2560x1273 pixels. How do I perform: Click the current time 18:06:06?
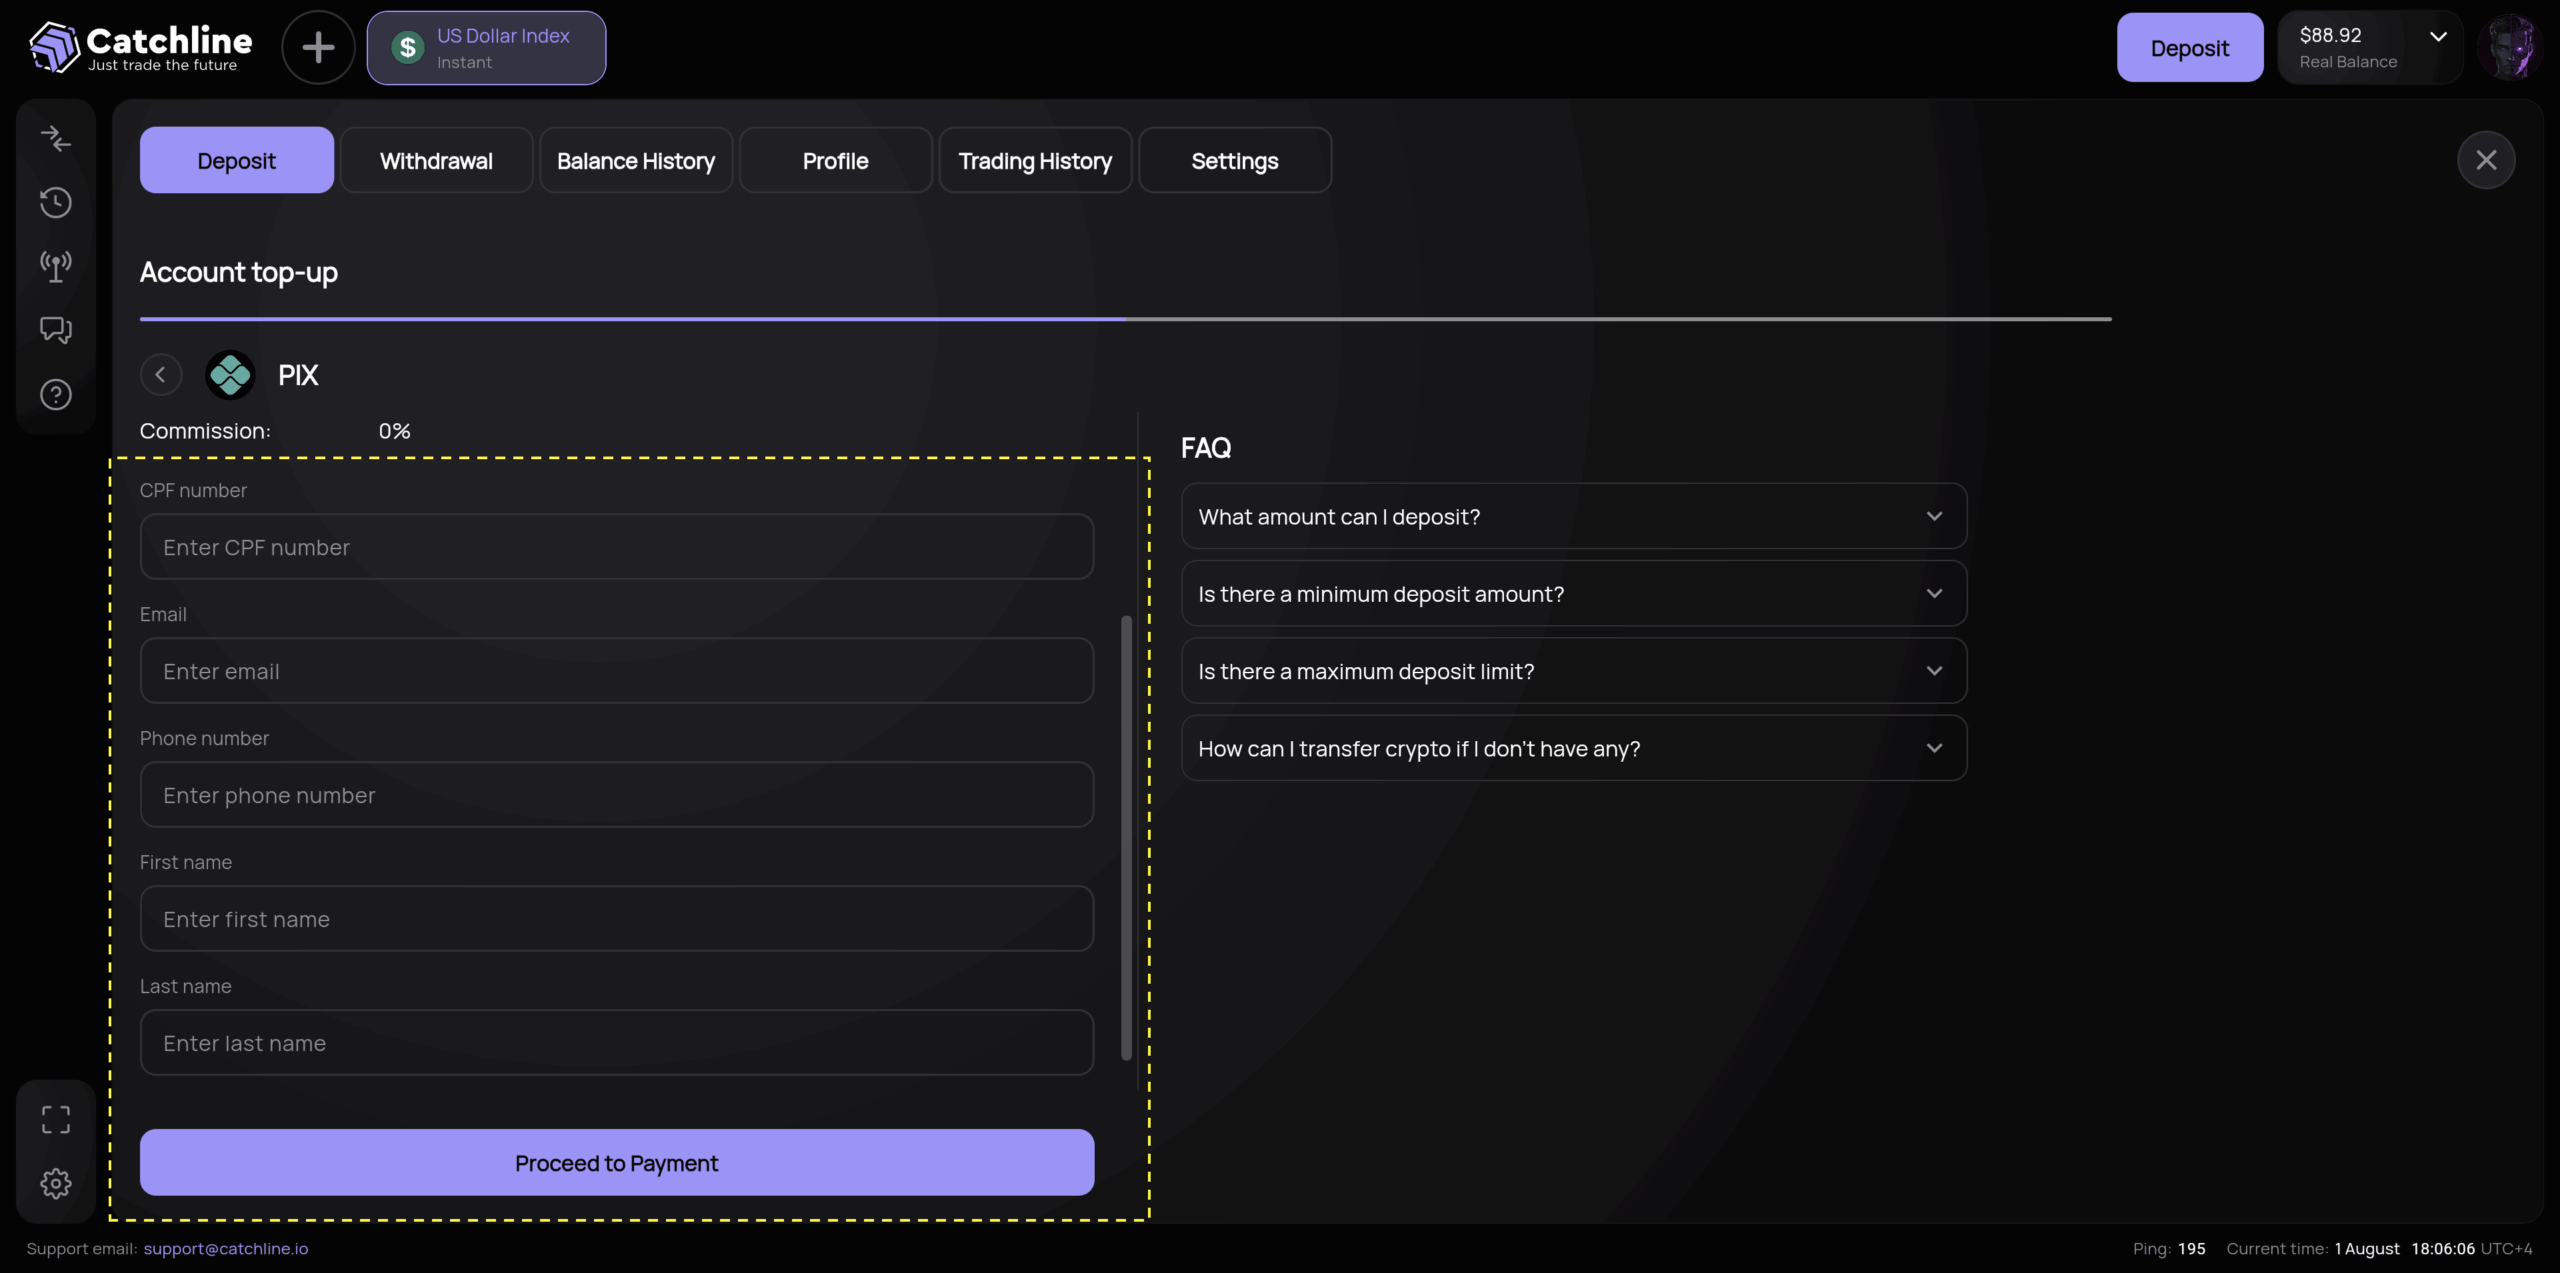(2443, 1249)
